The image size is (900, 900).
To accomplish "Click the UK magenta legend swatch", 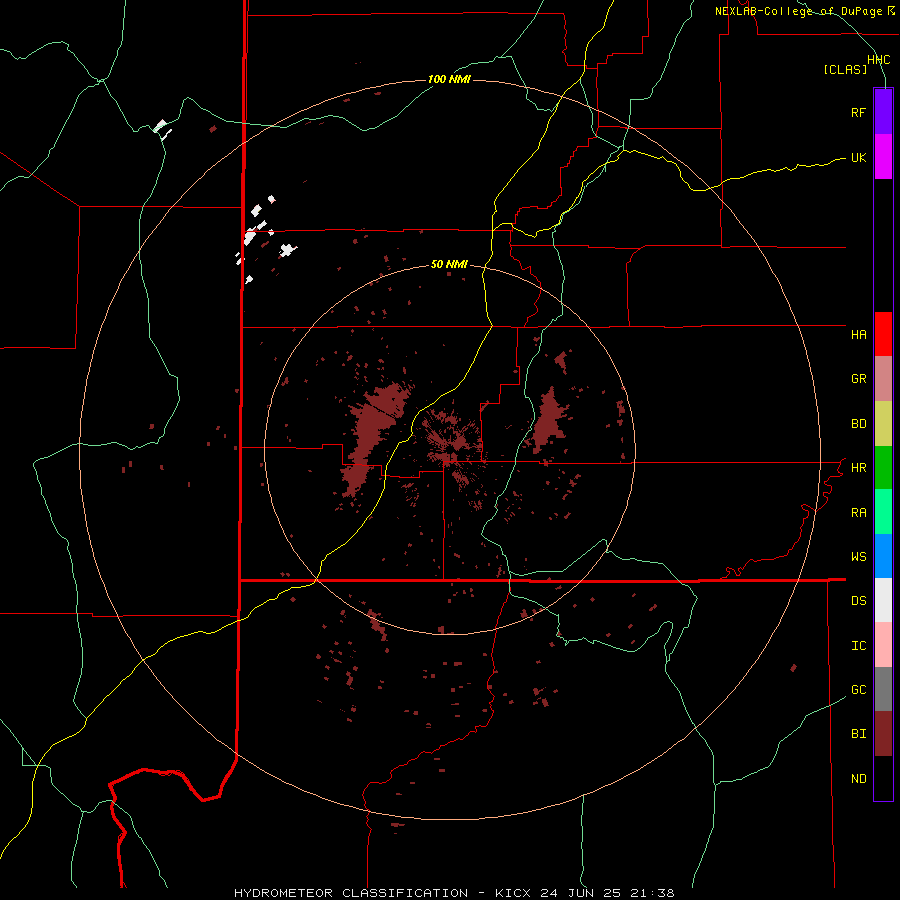I will (883, 157).
